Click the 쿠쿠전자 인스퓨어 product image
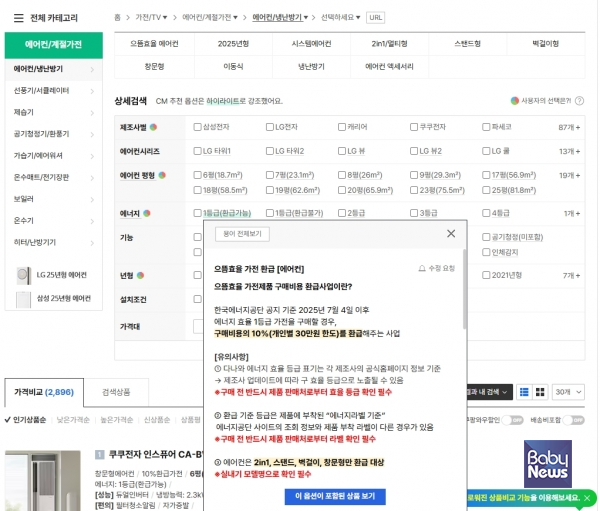Image resolution: width=600 pixels, height=511 pixels. coord(42,480)
